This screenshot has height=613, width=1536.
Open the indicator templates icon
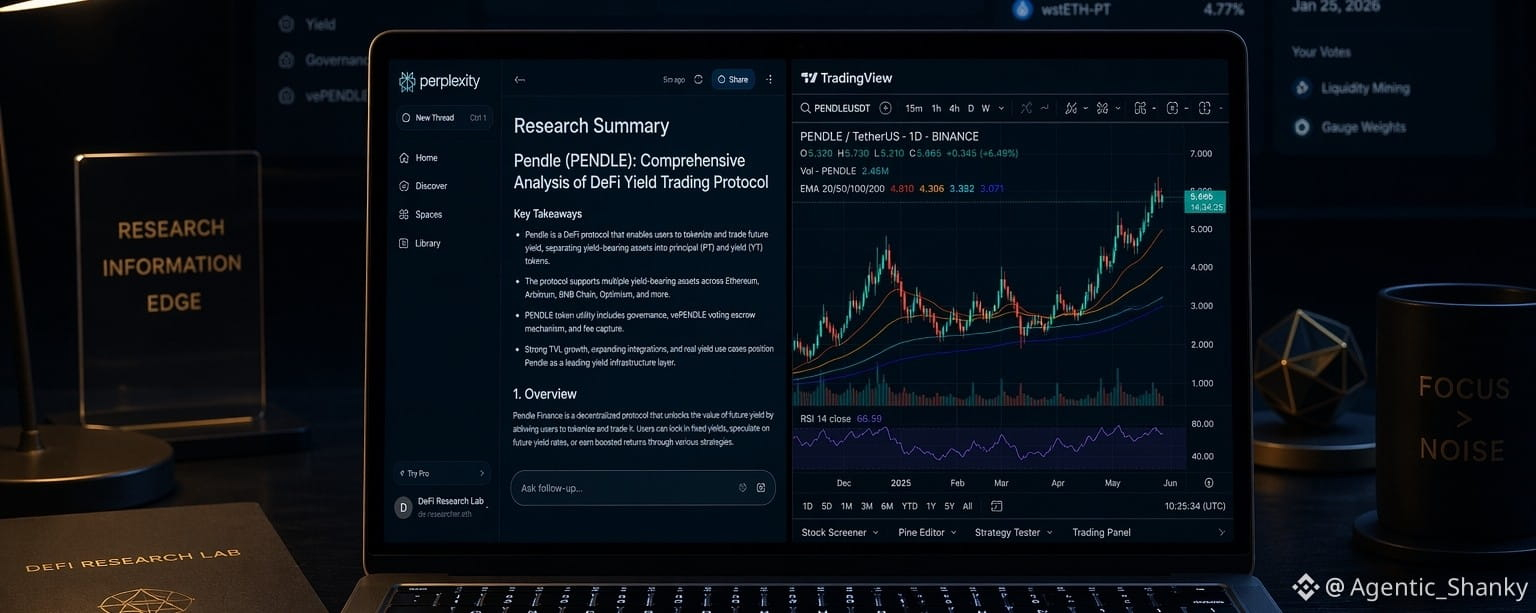point(1102,108)
